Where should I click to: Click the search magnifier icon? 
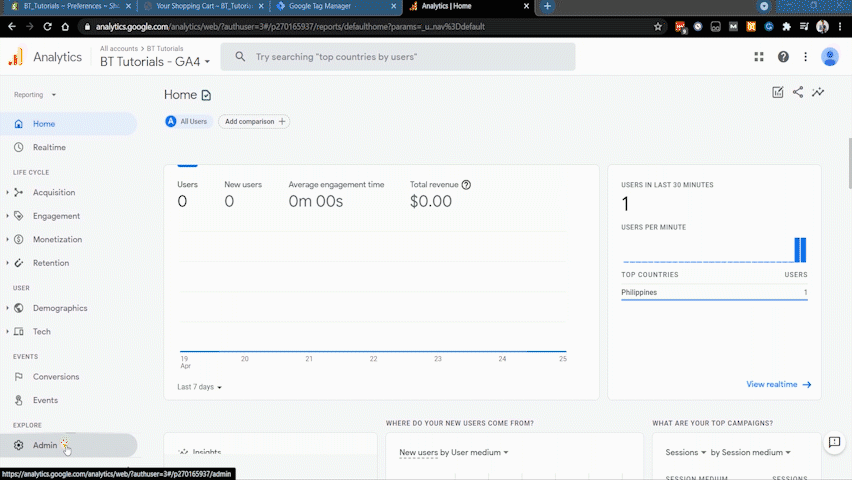[240, 57]
